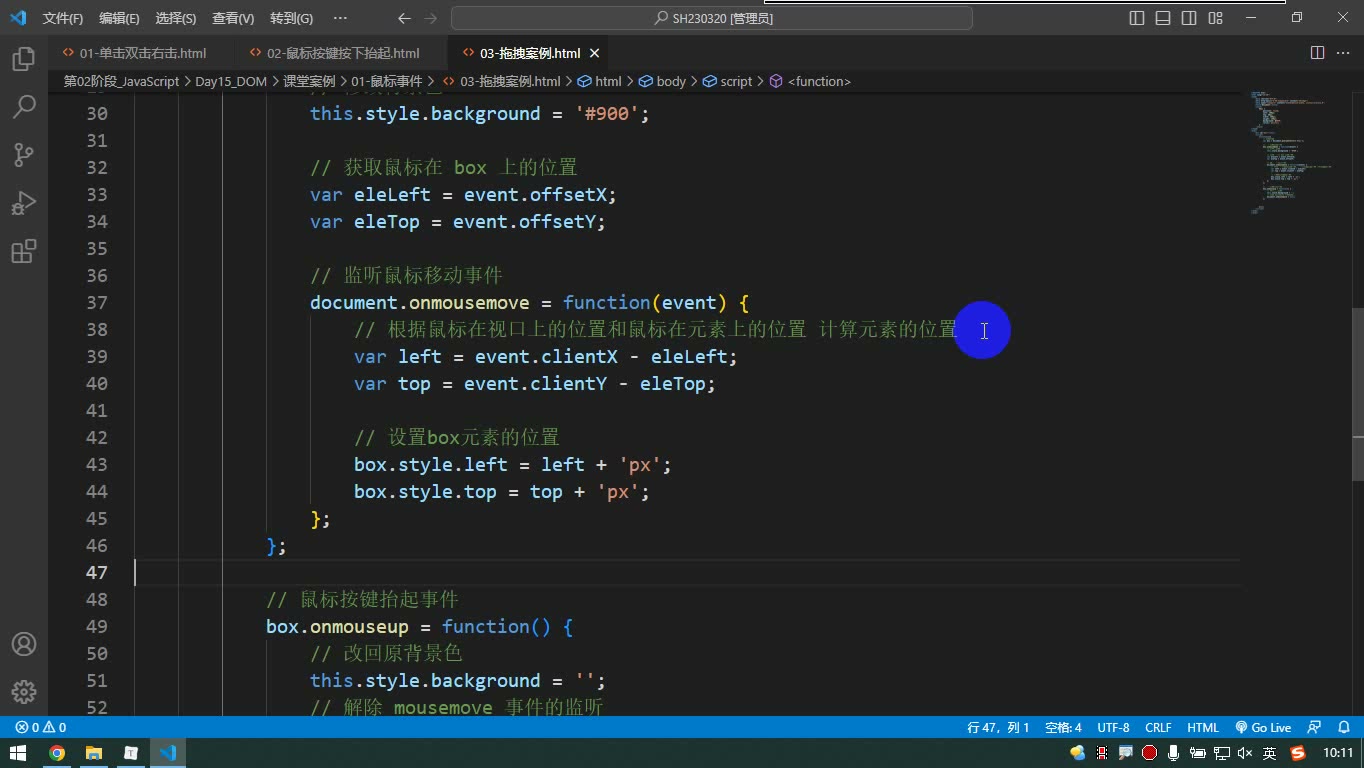Open editor more actions menu

[x=1343, y=53]
